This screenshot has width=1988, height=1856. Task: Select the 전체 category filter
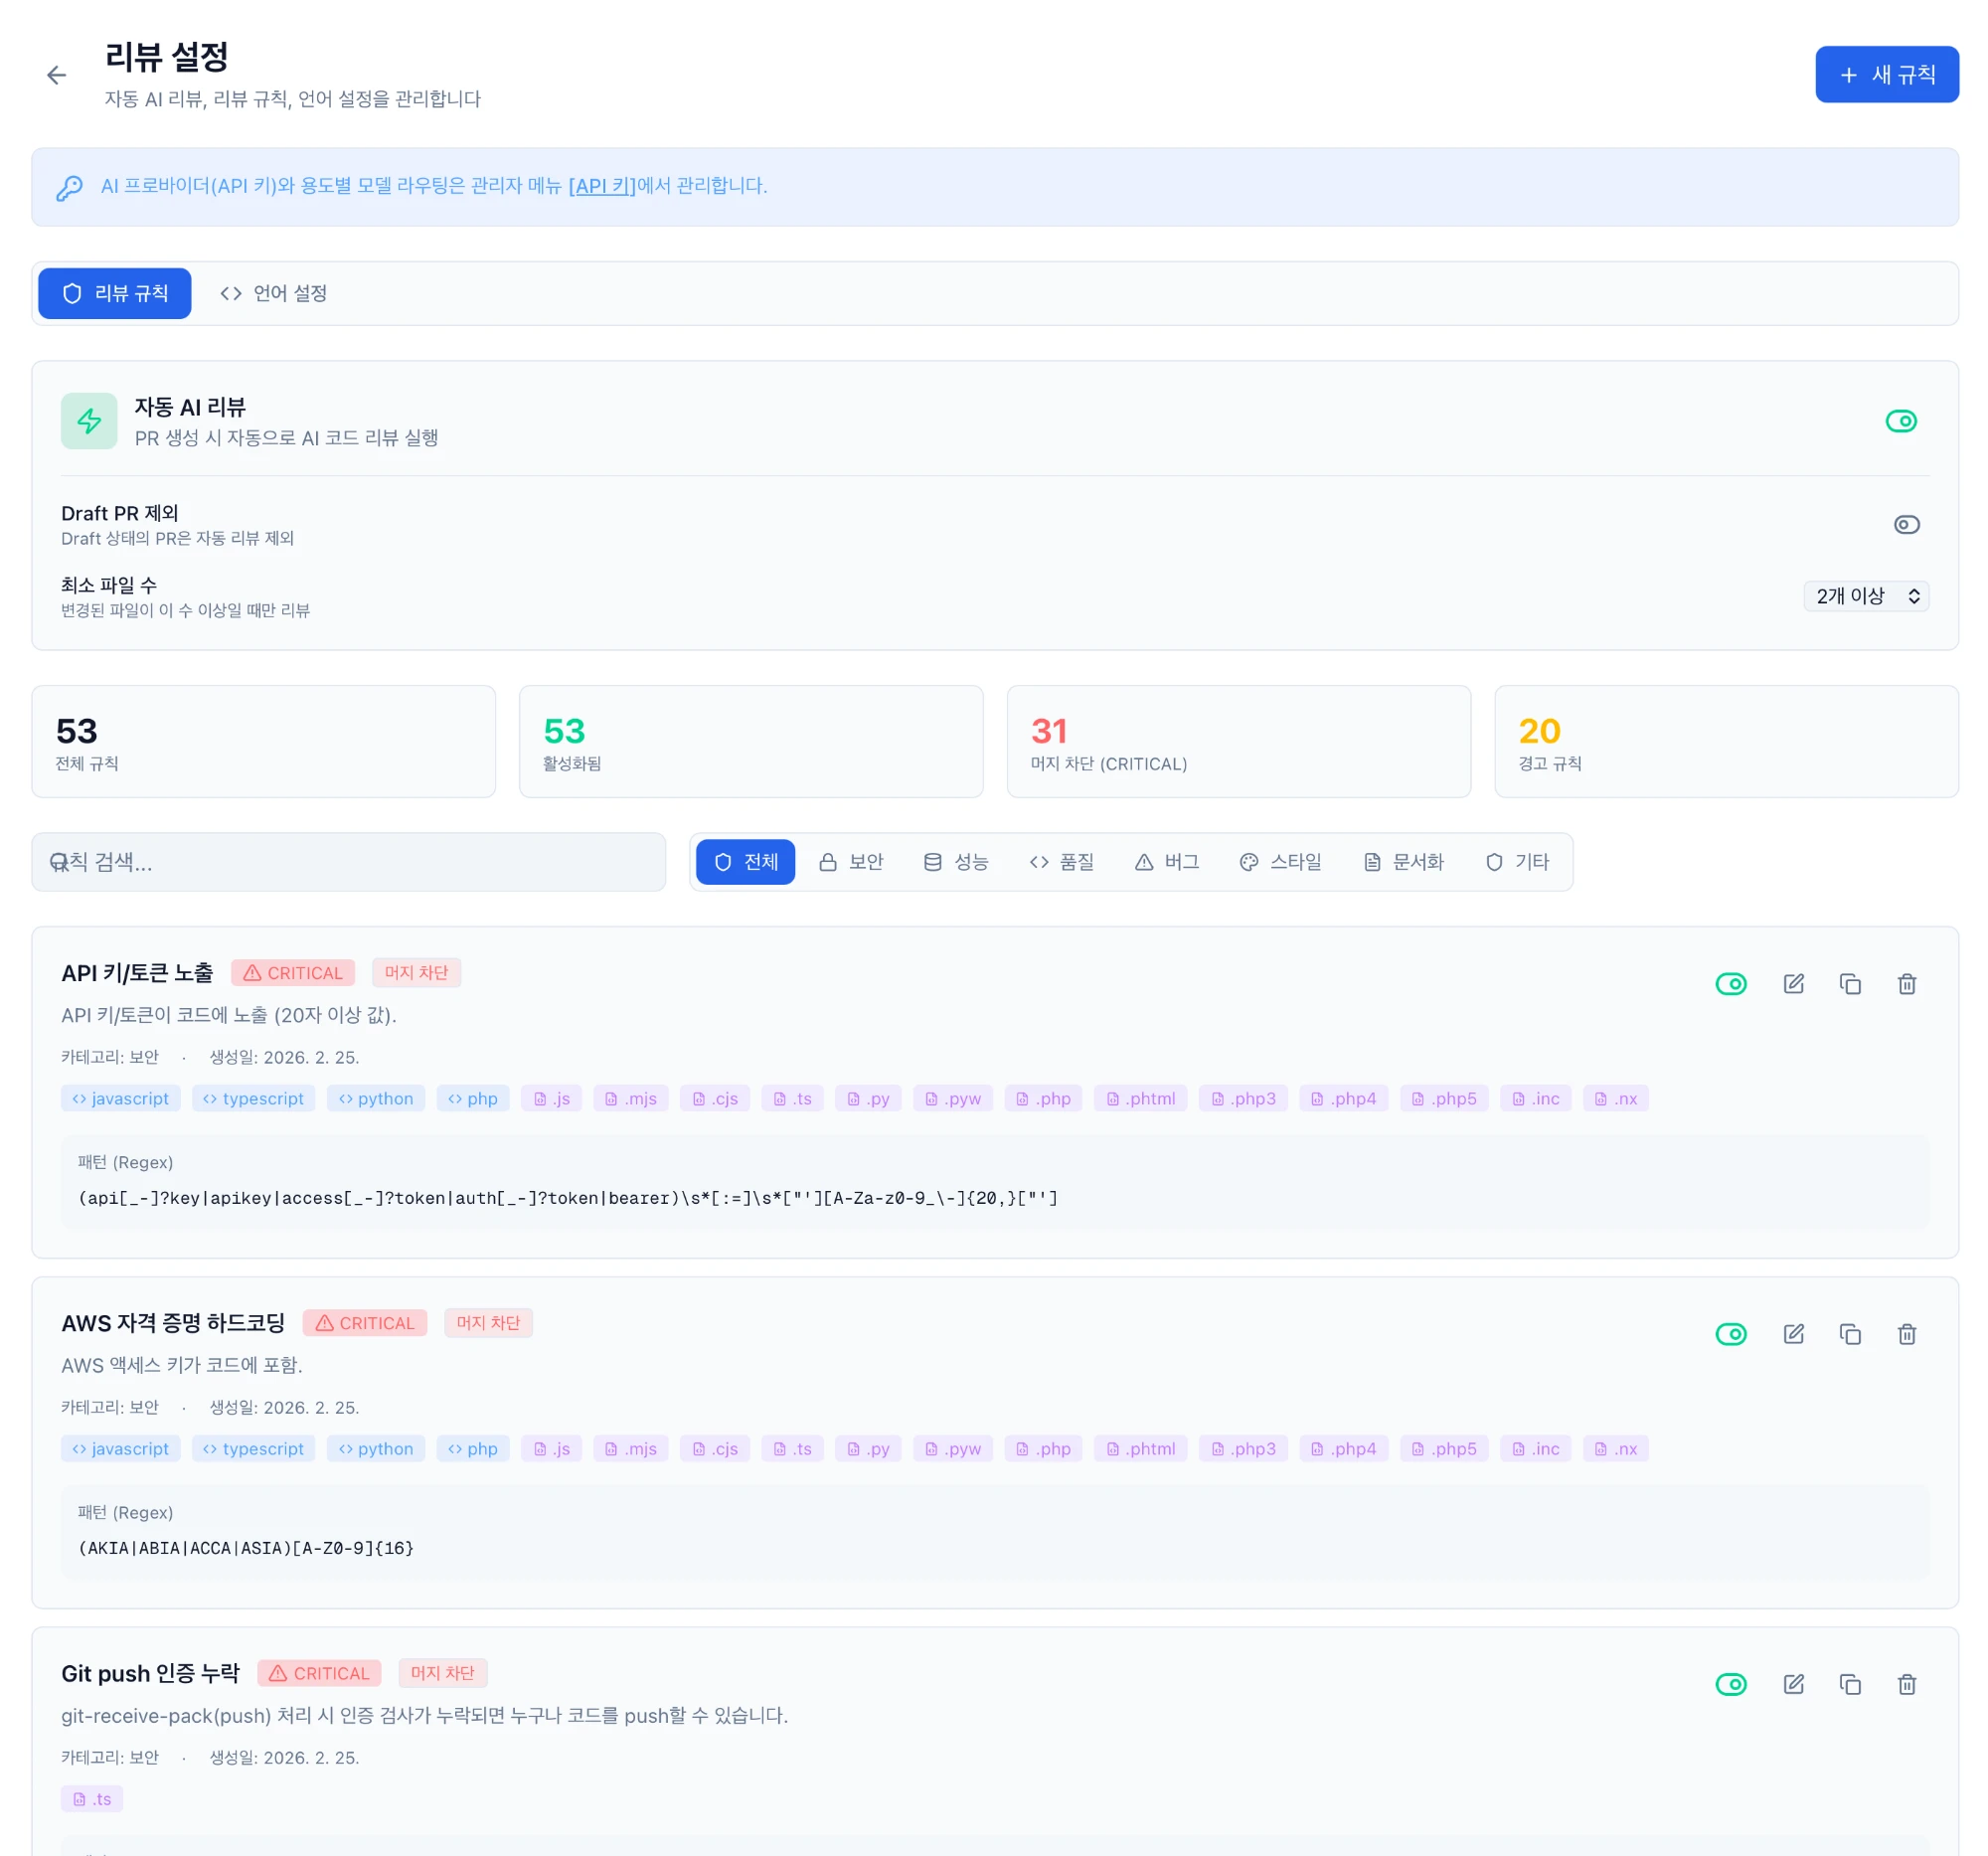(745, 862)
